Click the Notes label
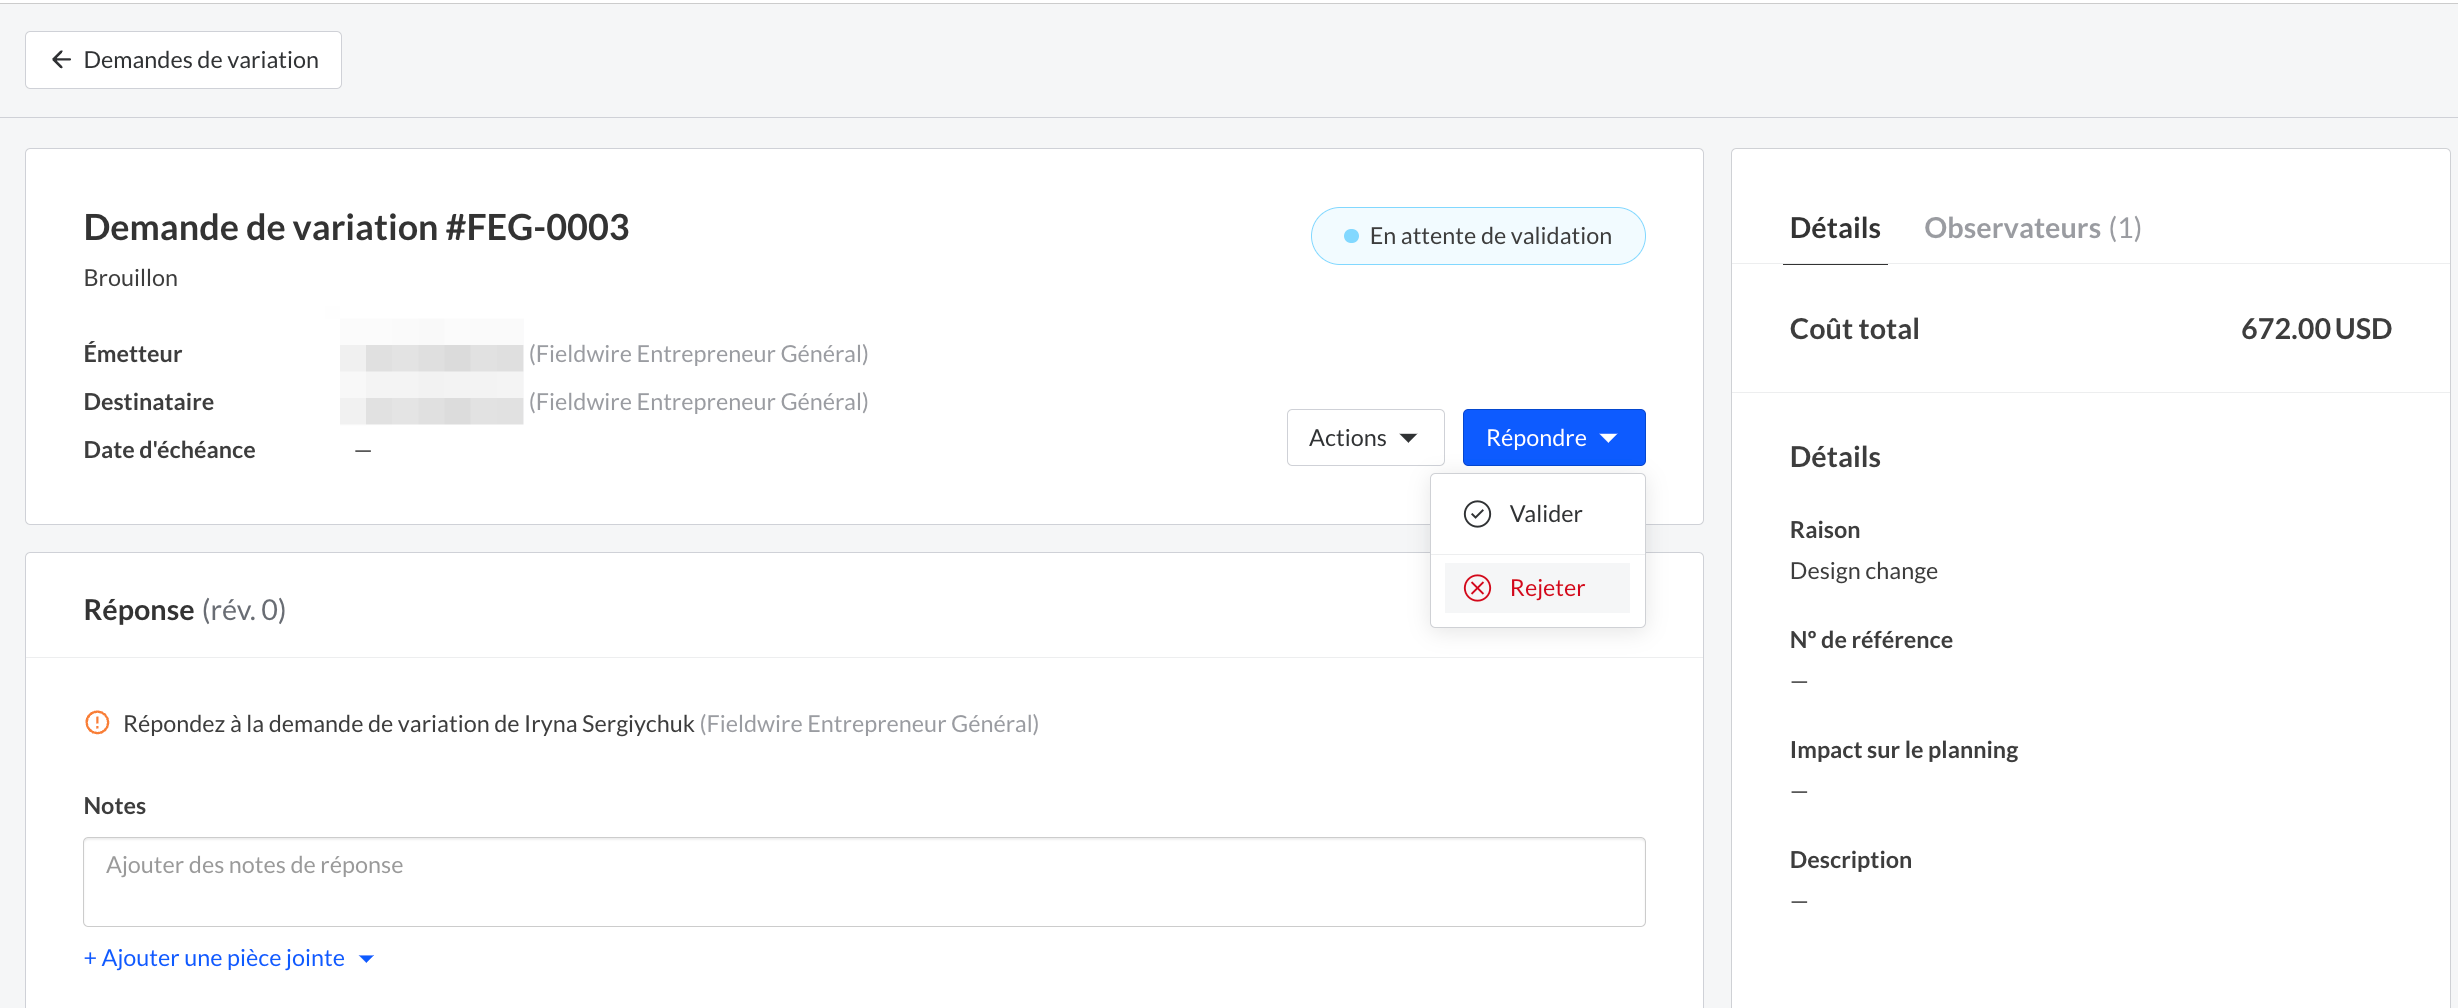The height and width of the screenshot is (1008, 2458). pyautogui.click(x=115, y=806)
